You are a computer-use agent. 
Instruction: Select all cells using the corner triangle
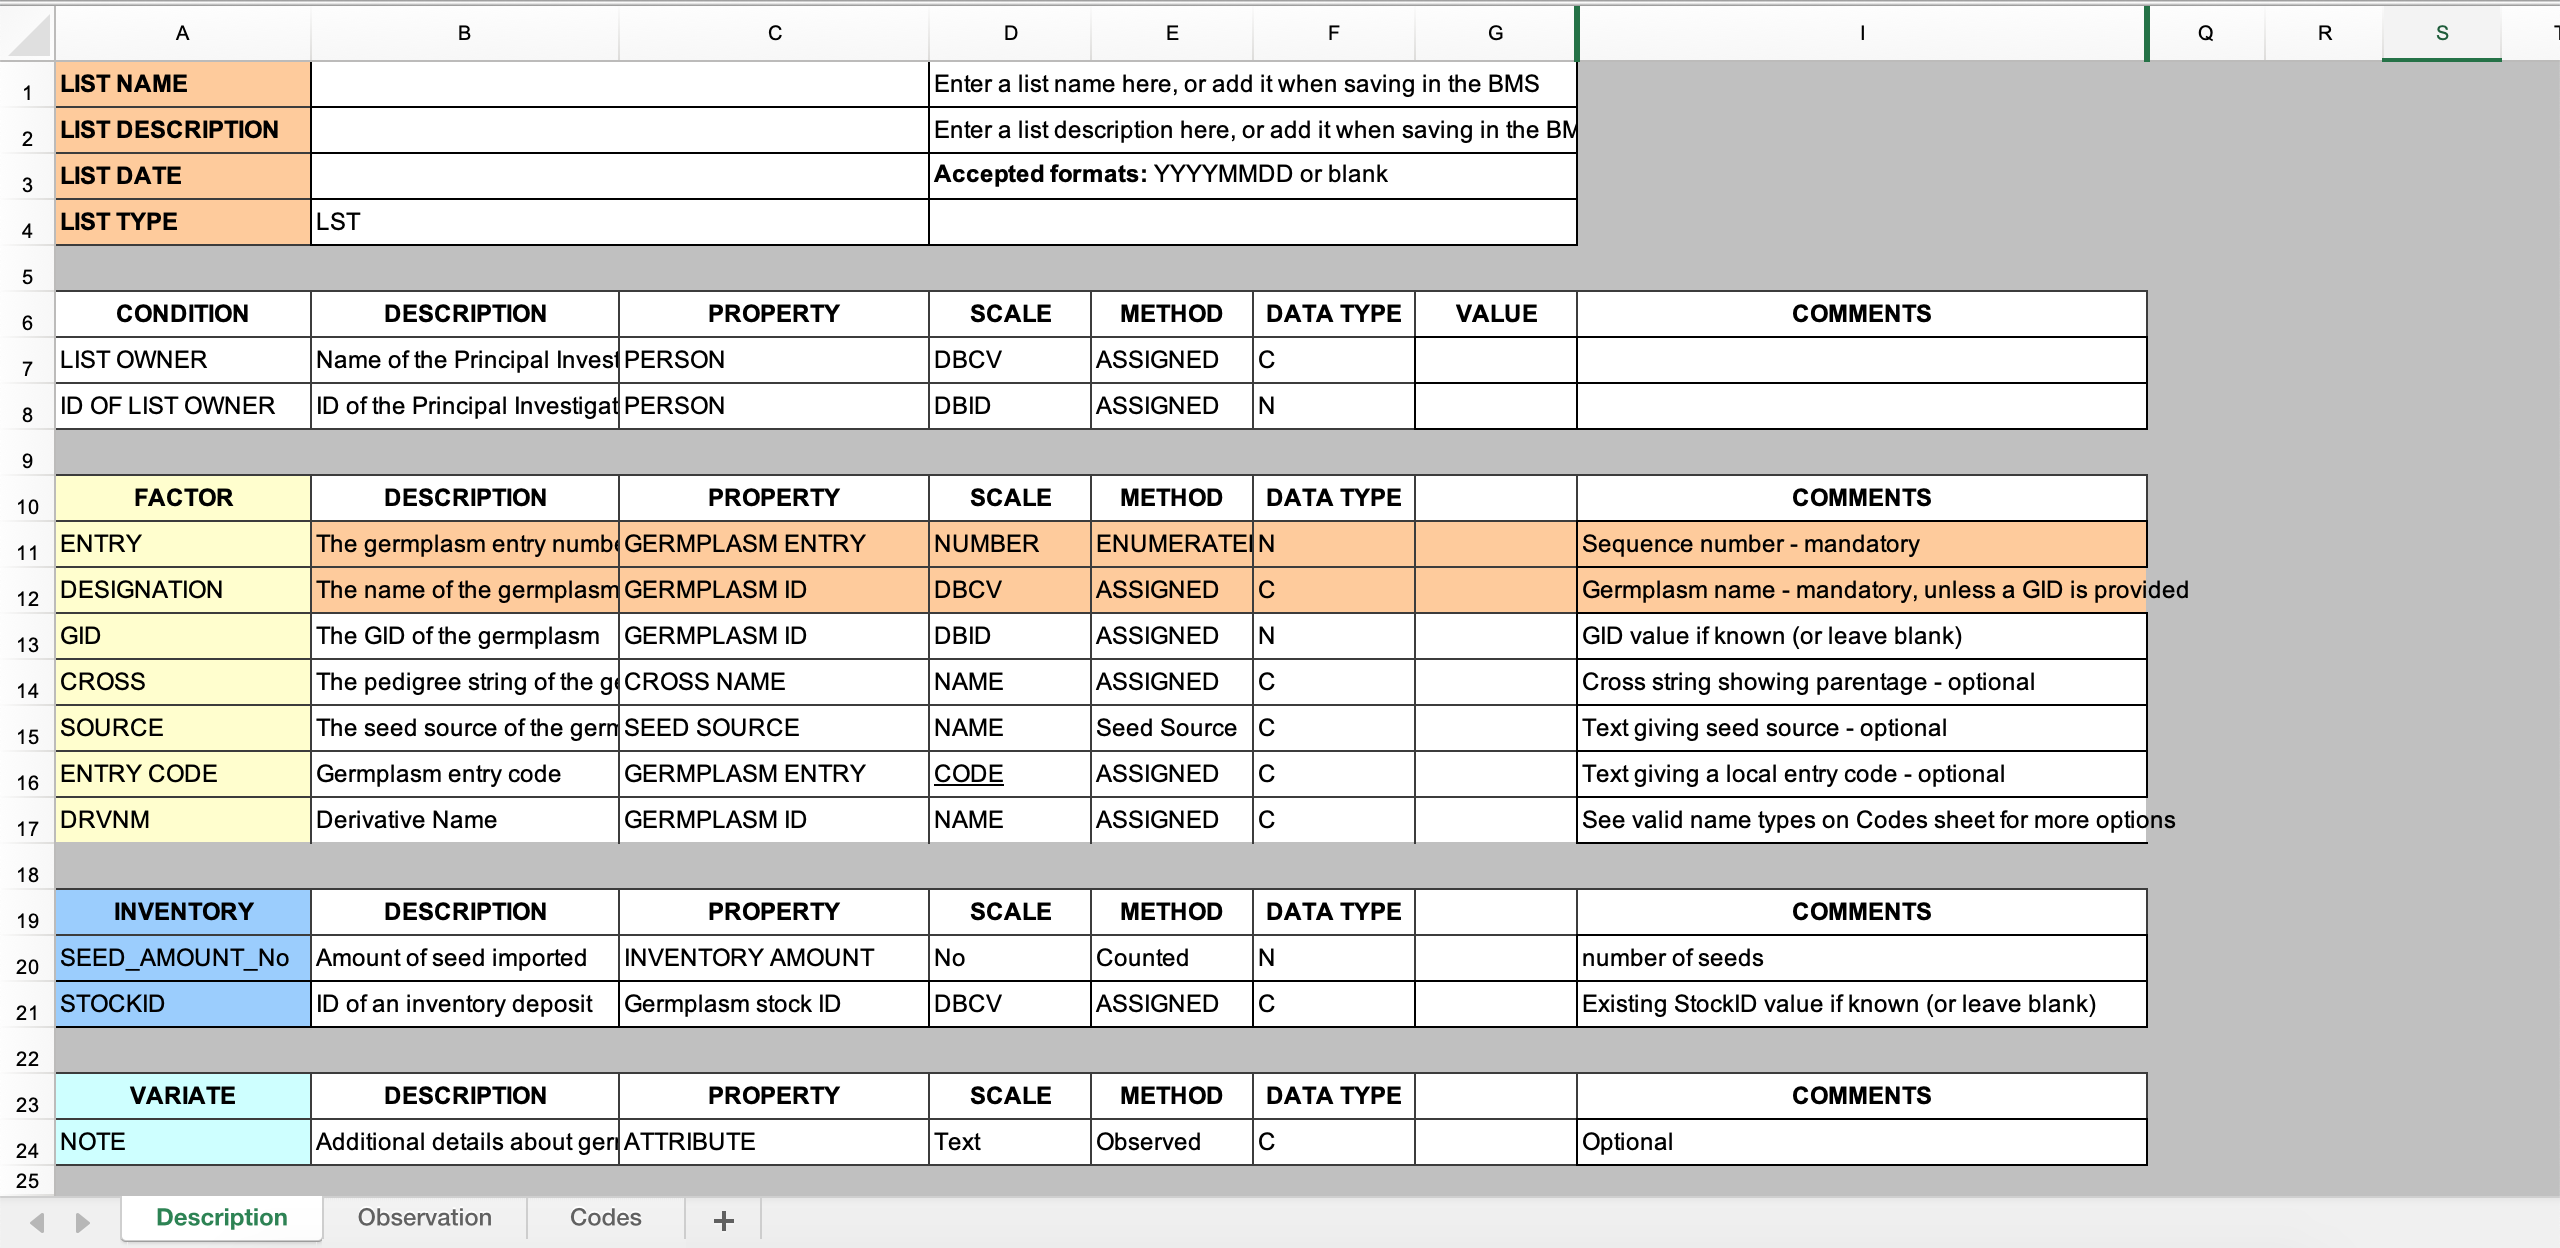(28, 34)
